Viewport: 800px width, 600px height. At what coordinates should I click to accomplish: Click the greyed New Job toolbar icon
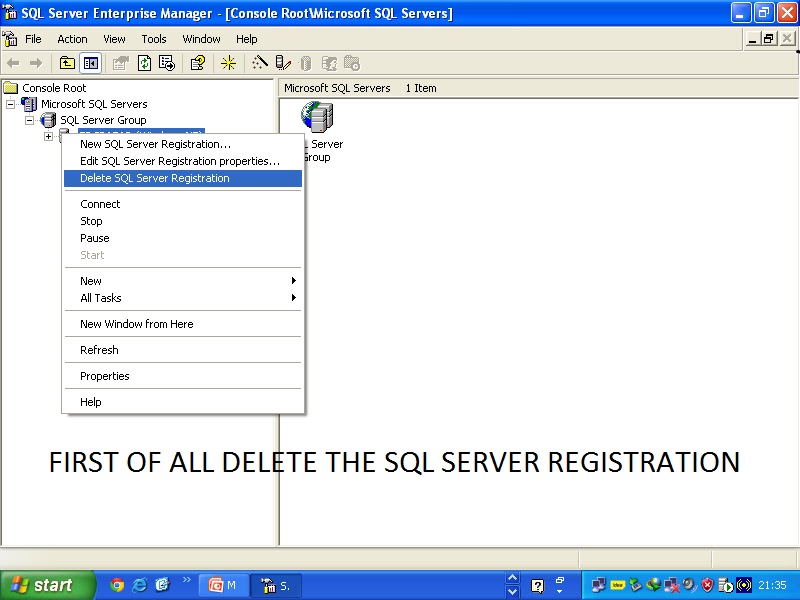coord(352,63)
